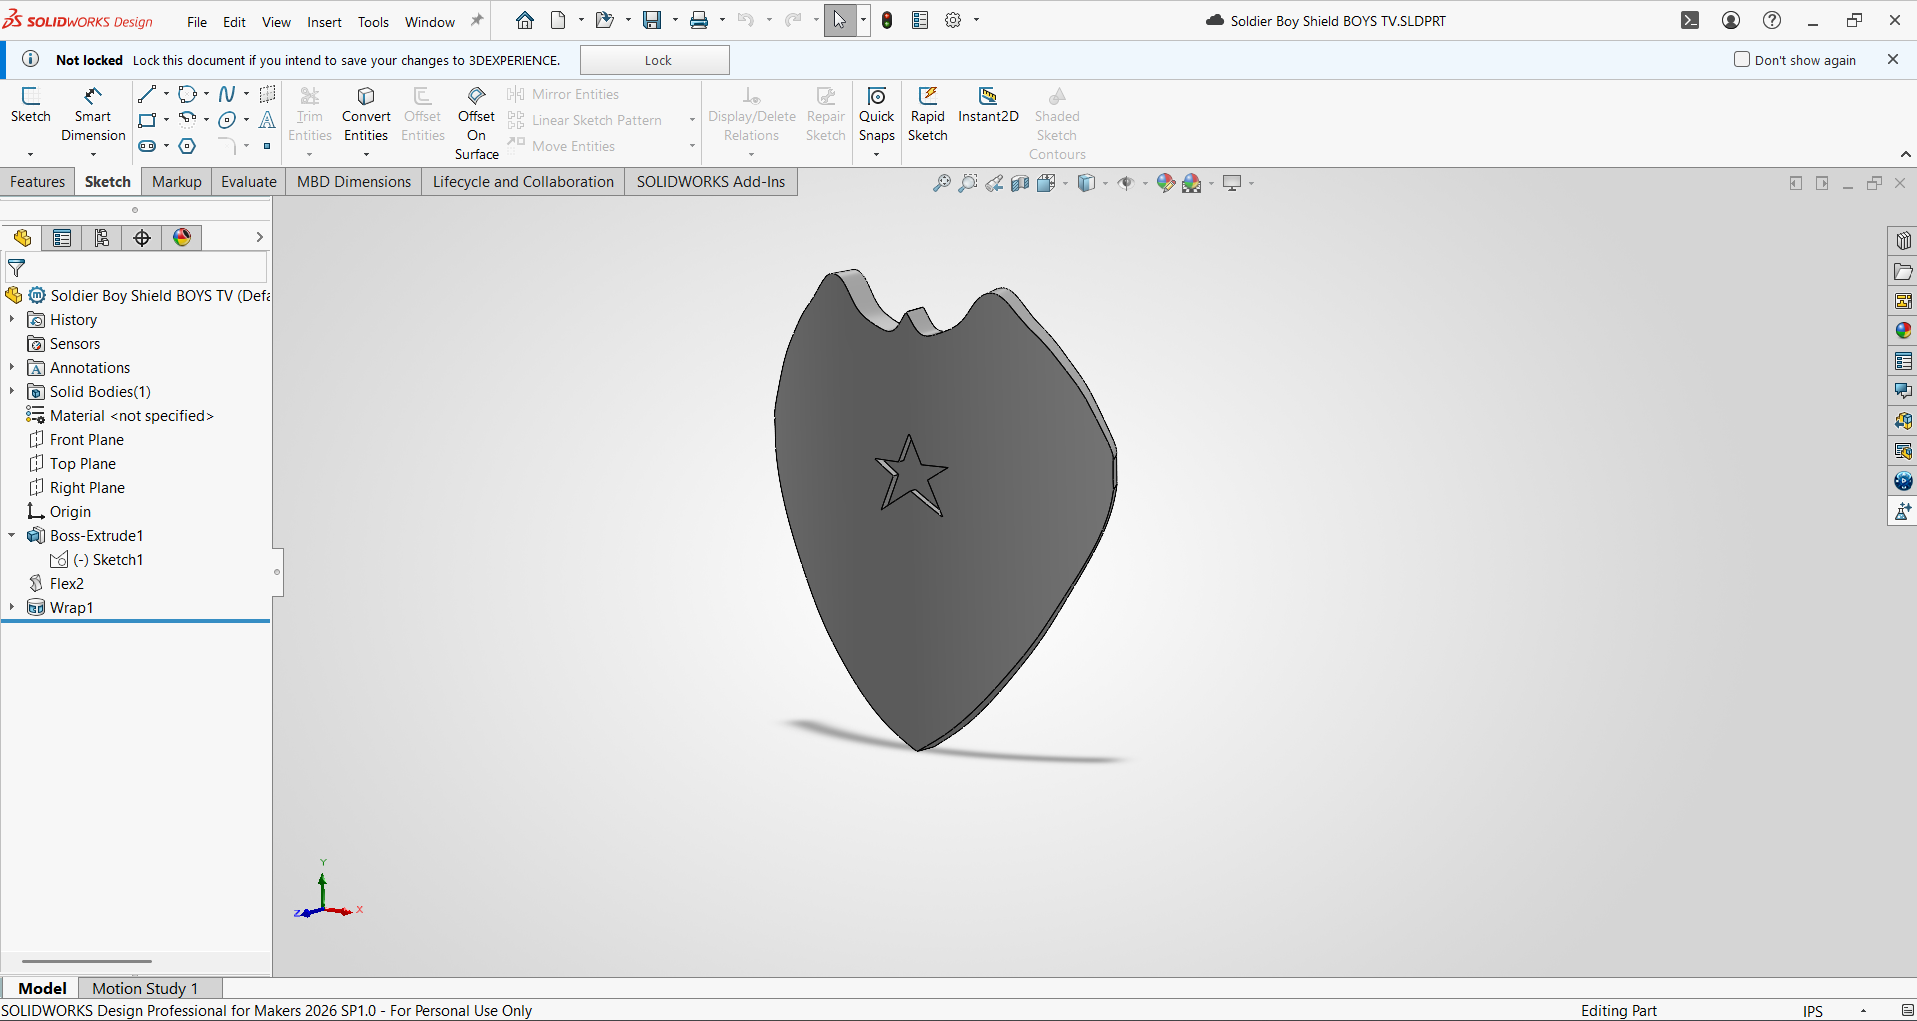Select the Smart Dimension tool

pyautogui.click(x=93, y=114)
